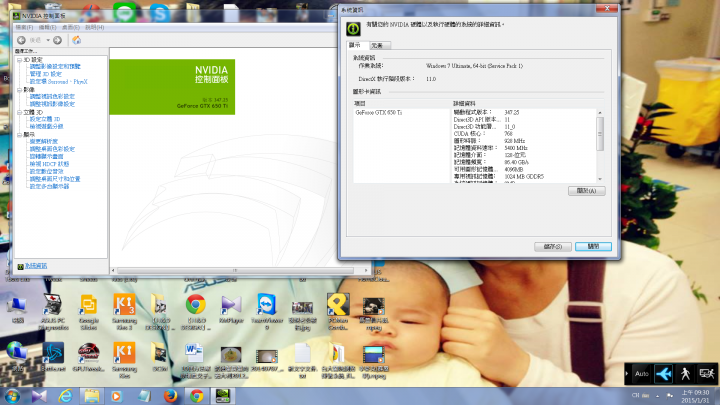Open File Explorer from taskbar

click(x=91, y=396)
